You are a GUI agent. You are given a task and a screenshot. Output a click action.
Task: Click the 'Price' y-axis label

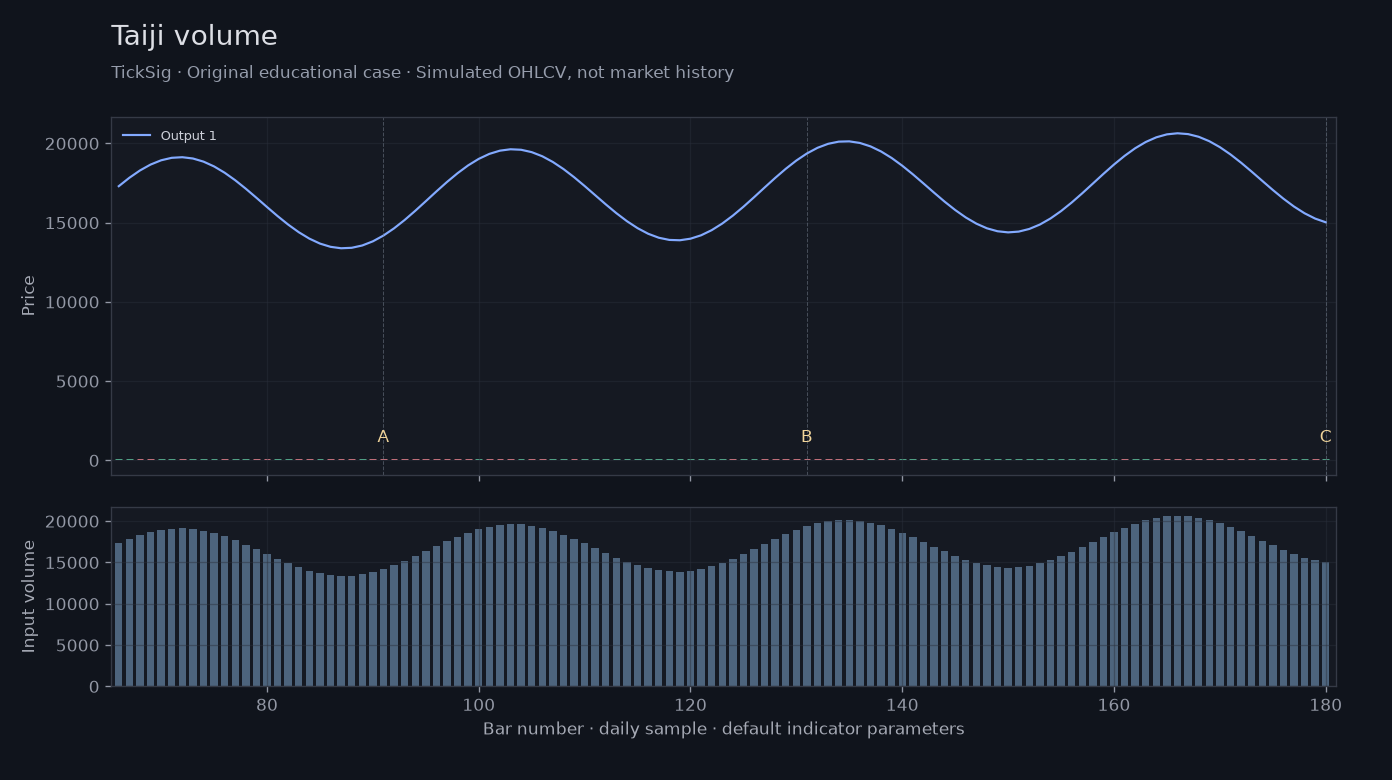click(29, 295)
